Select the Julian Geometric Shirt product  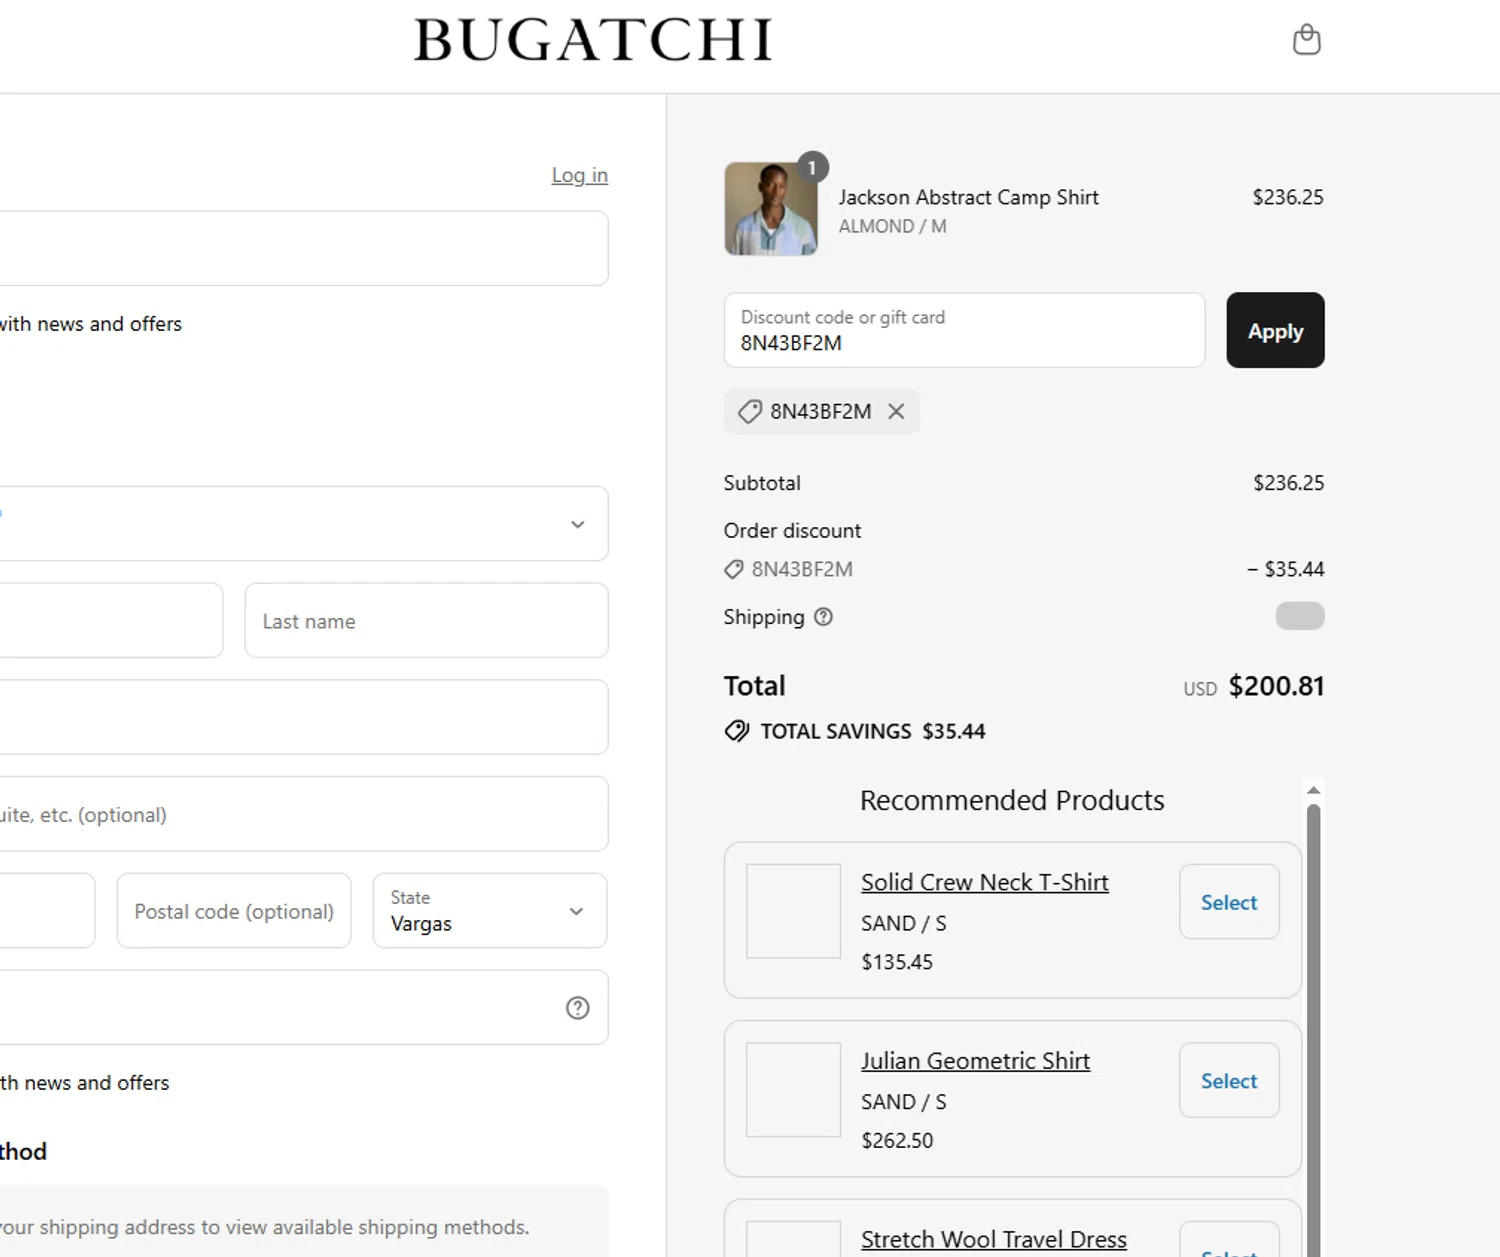[1229, 1080]
